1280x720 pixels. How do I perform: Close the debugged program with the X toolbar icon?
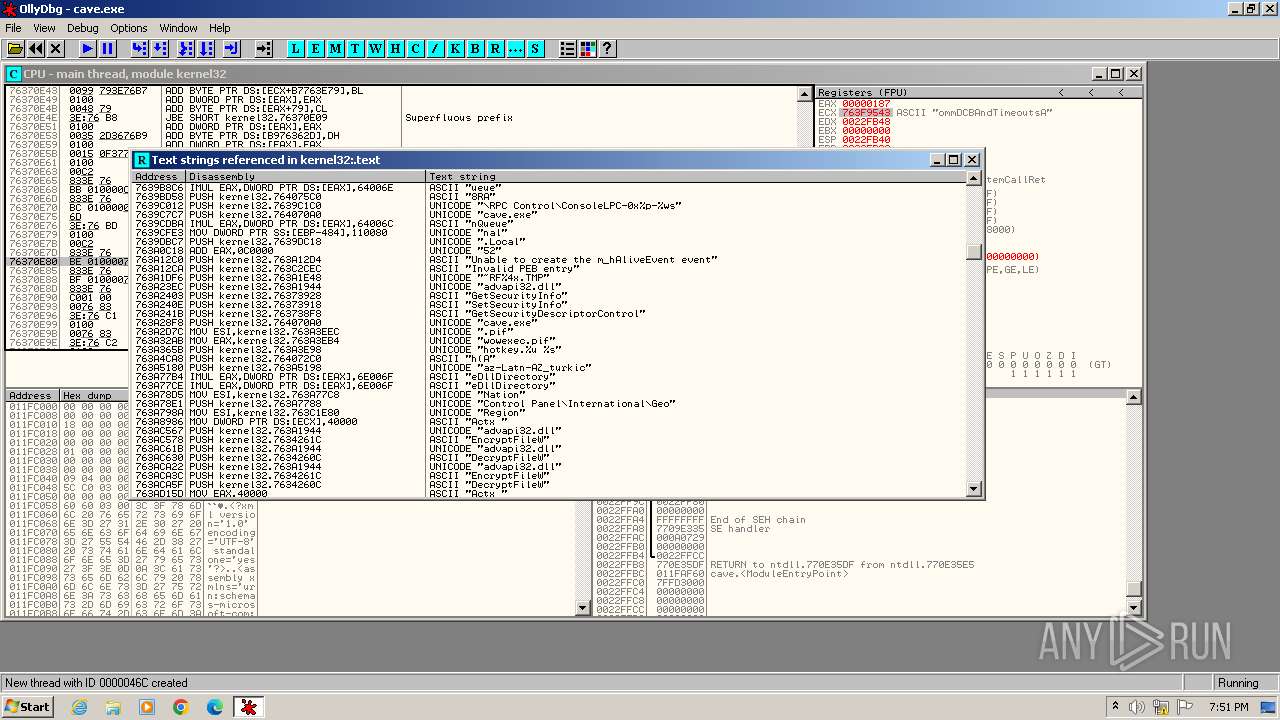(56, 48)
